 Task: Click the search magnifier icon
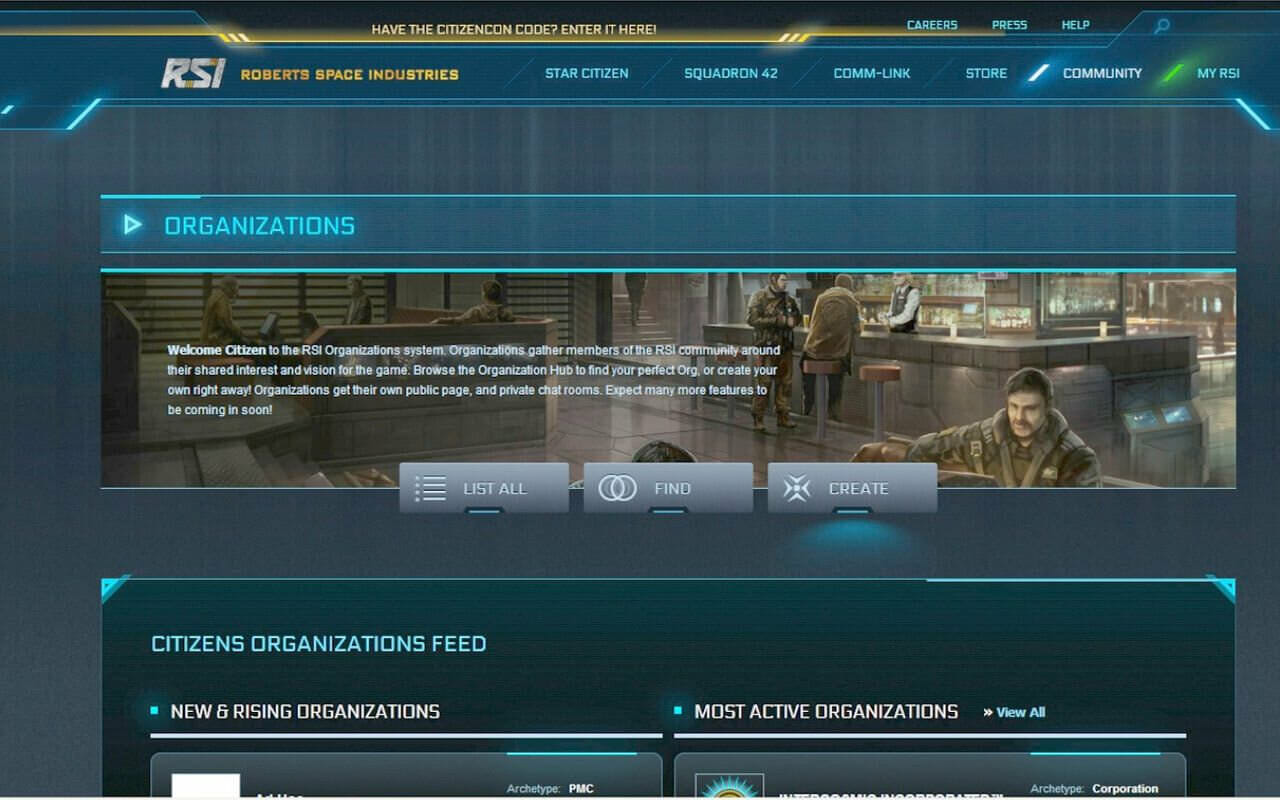[1161, 27]
